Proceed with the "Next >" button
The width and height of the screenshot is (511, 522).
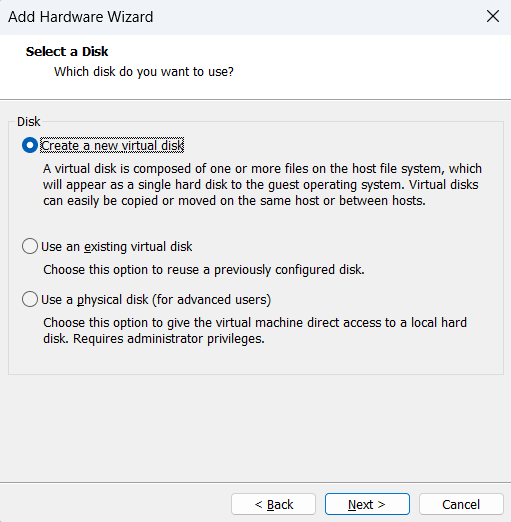(x=367, y=504)
